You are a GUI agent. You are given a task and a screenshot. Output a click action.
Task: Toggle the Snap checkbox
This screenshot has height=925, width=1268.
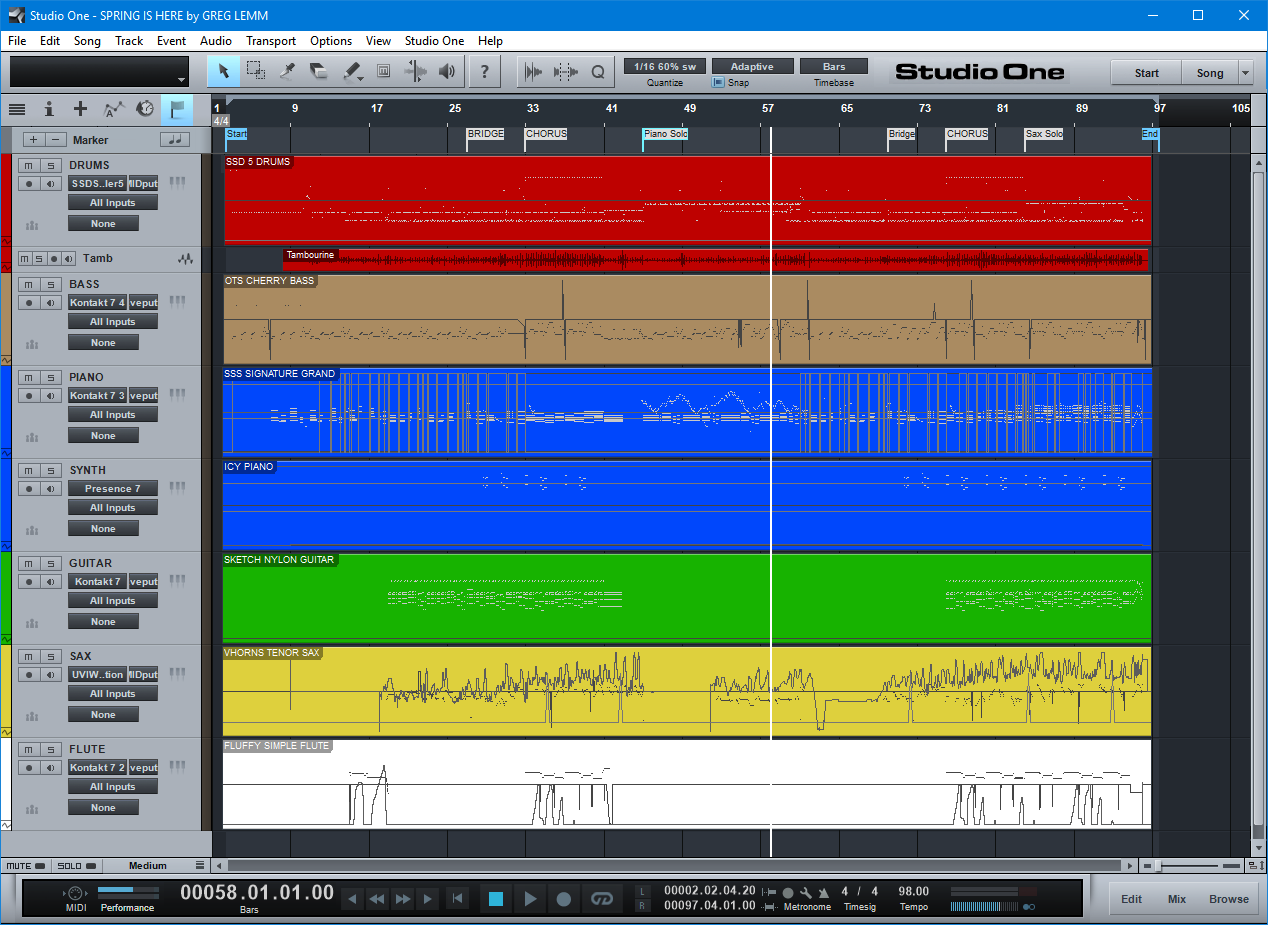(718, 83)
